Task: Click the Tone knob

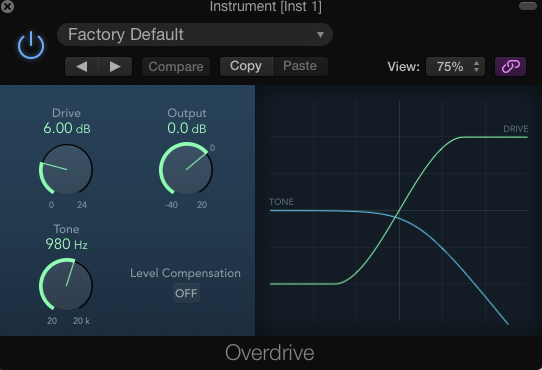Action: pyautogui.click(x=66, y=285)
